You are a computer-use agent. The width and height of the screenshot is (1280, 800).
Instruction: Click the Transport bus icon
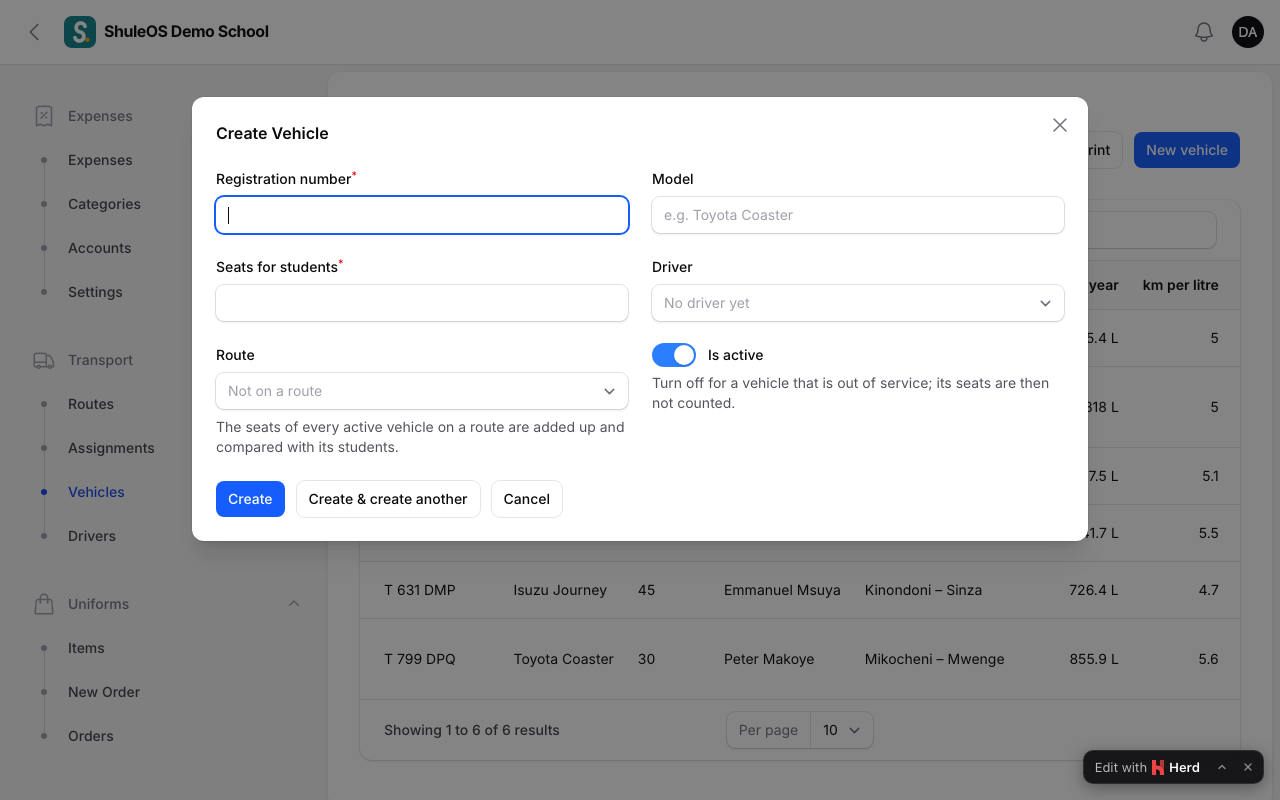coord(44,360)
